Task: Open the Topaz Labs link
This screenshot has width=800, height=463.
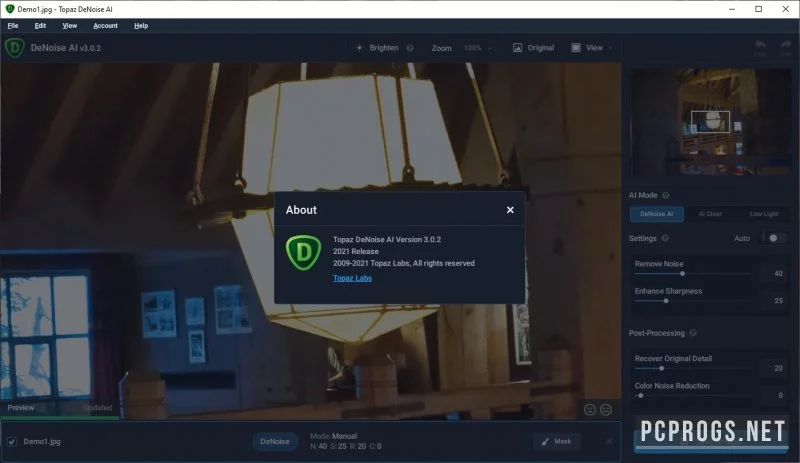Action: (352, 278)
